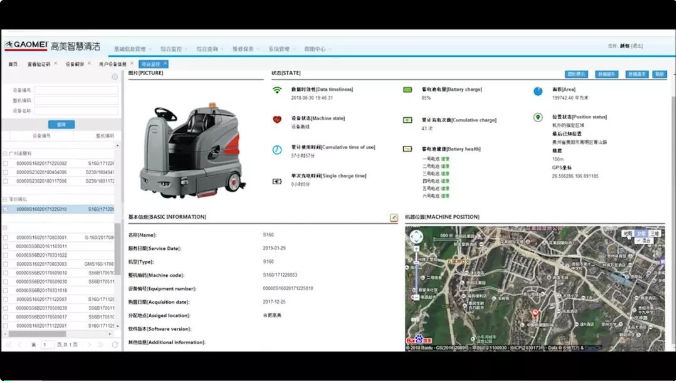676x383 pixels.
Task: Close the 综合监控 active tab
Action: pyautogui.click(x=165, y=63)
